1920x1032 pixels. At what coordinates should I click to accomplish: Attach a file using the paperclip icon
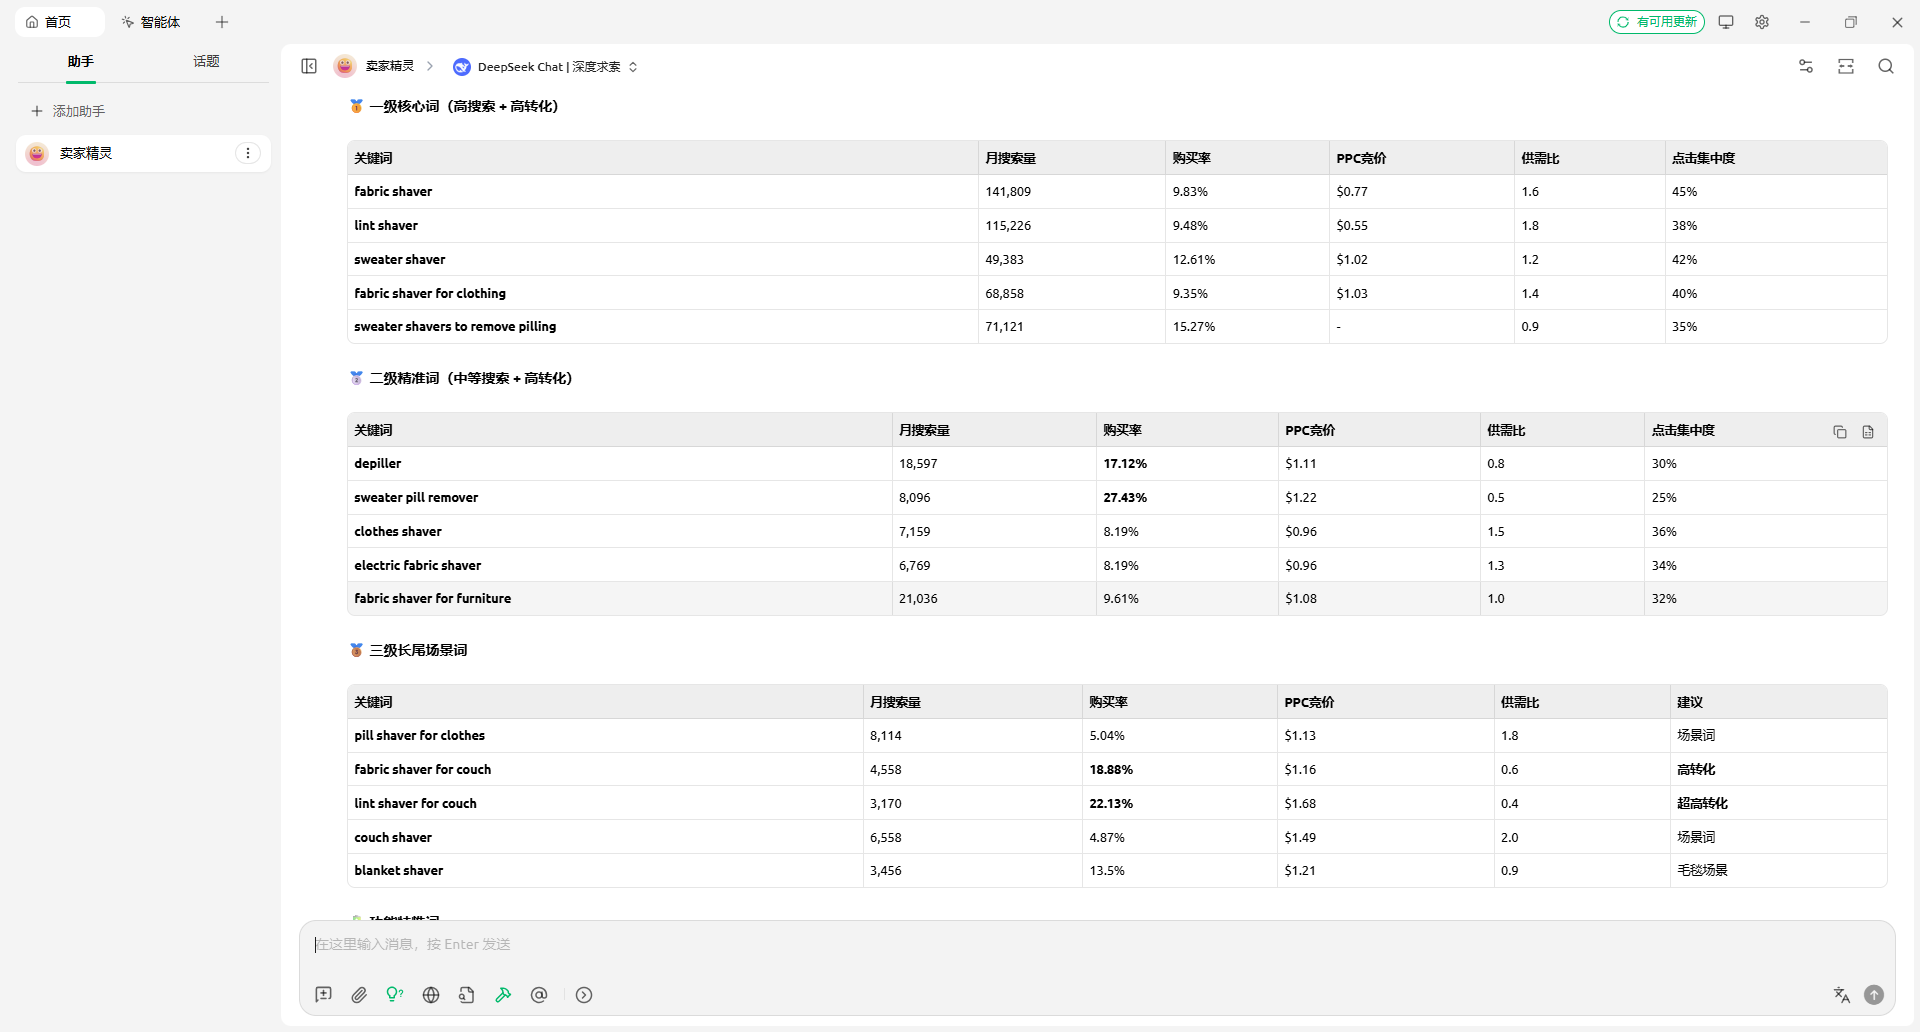click(359, 995)
